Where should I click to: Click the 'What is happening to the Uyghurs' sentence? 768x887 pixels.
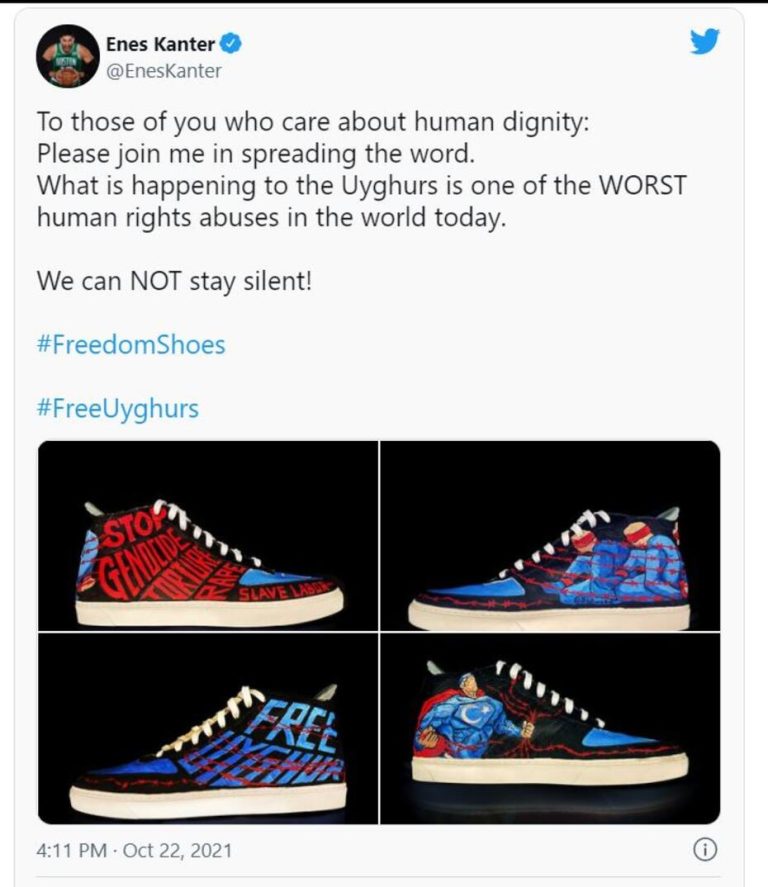point(361,201)
